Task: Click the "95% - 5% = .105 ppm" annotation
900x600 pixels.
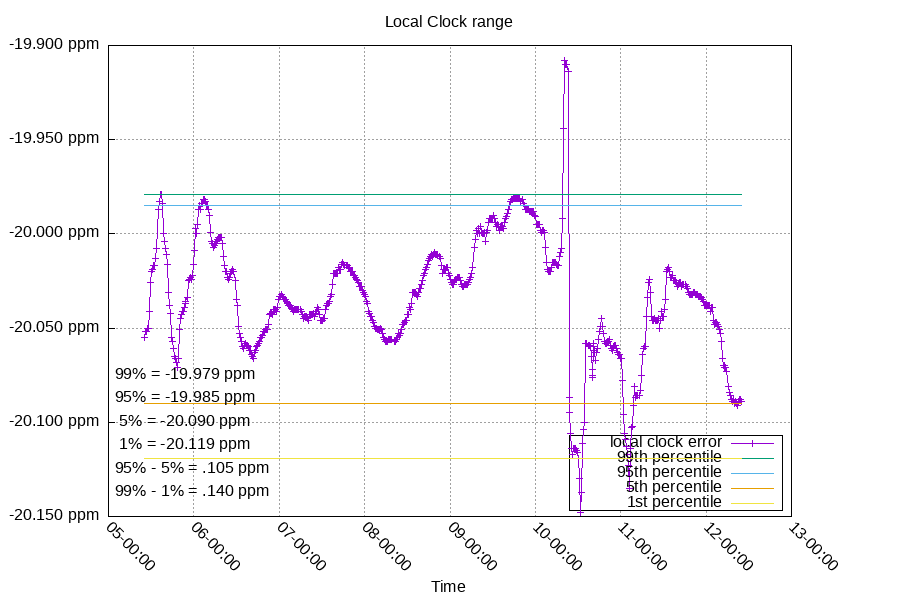Action: (x=192, y=467)
